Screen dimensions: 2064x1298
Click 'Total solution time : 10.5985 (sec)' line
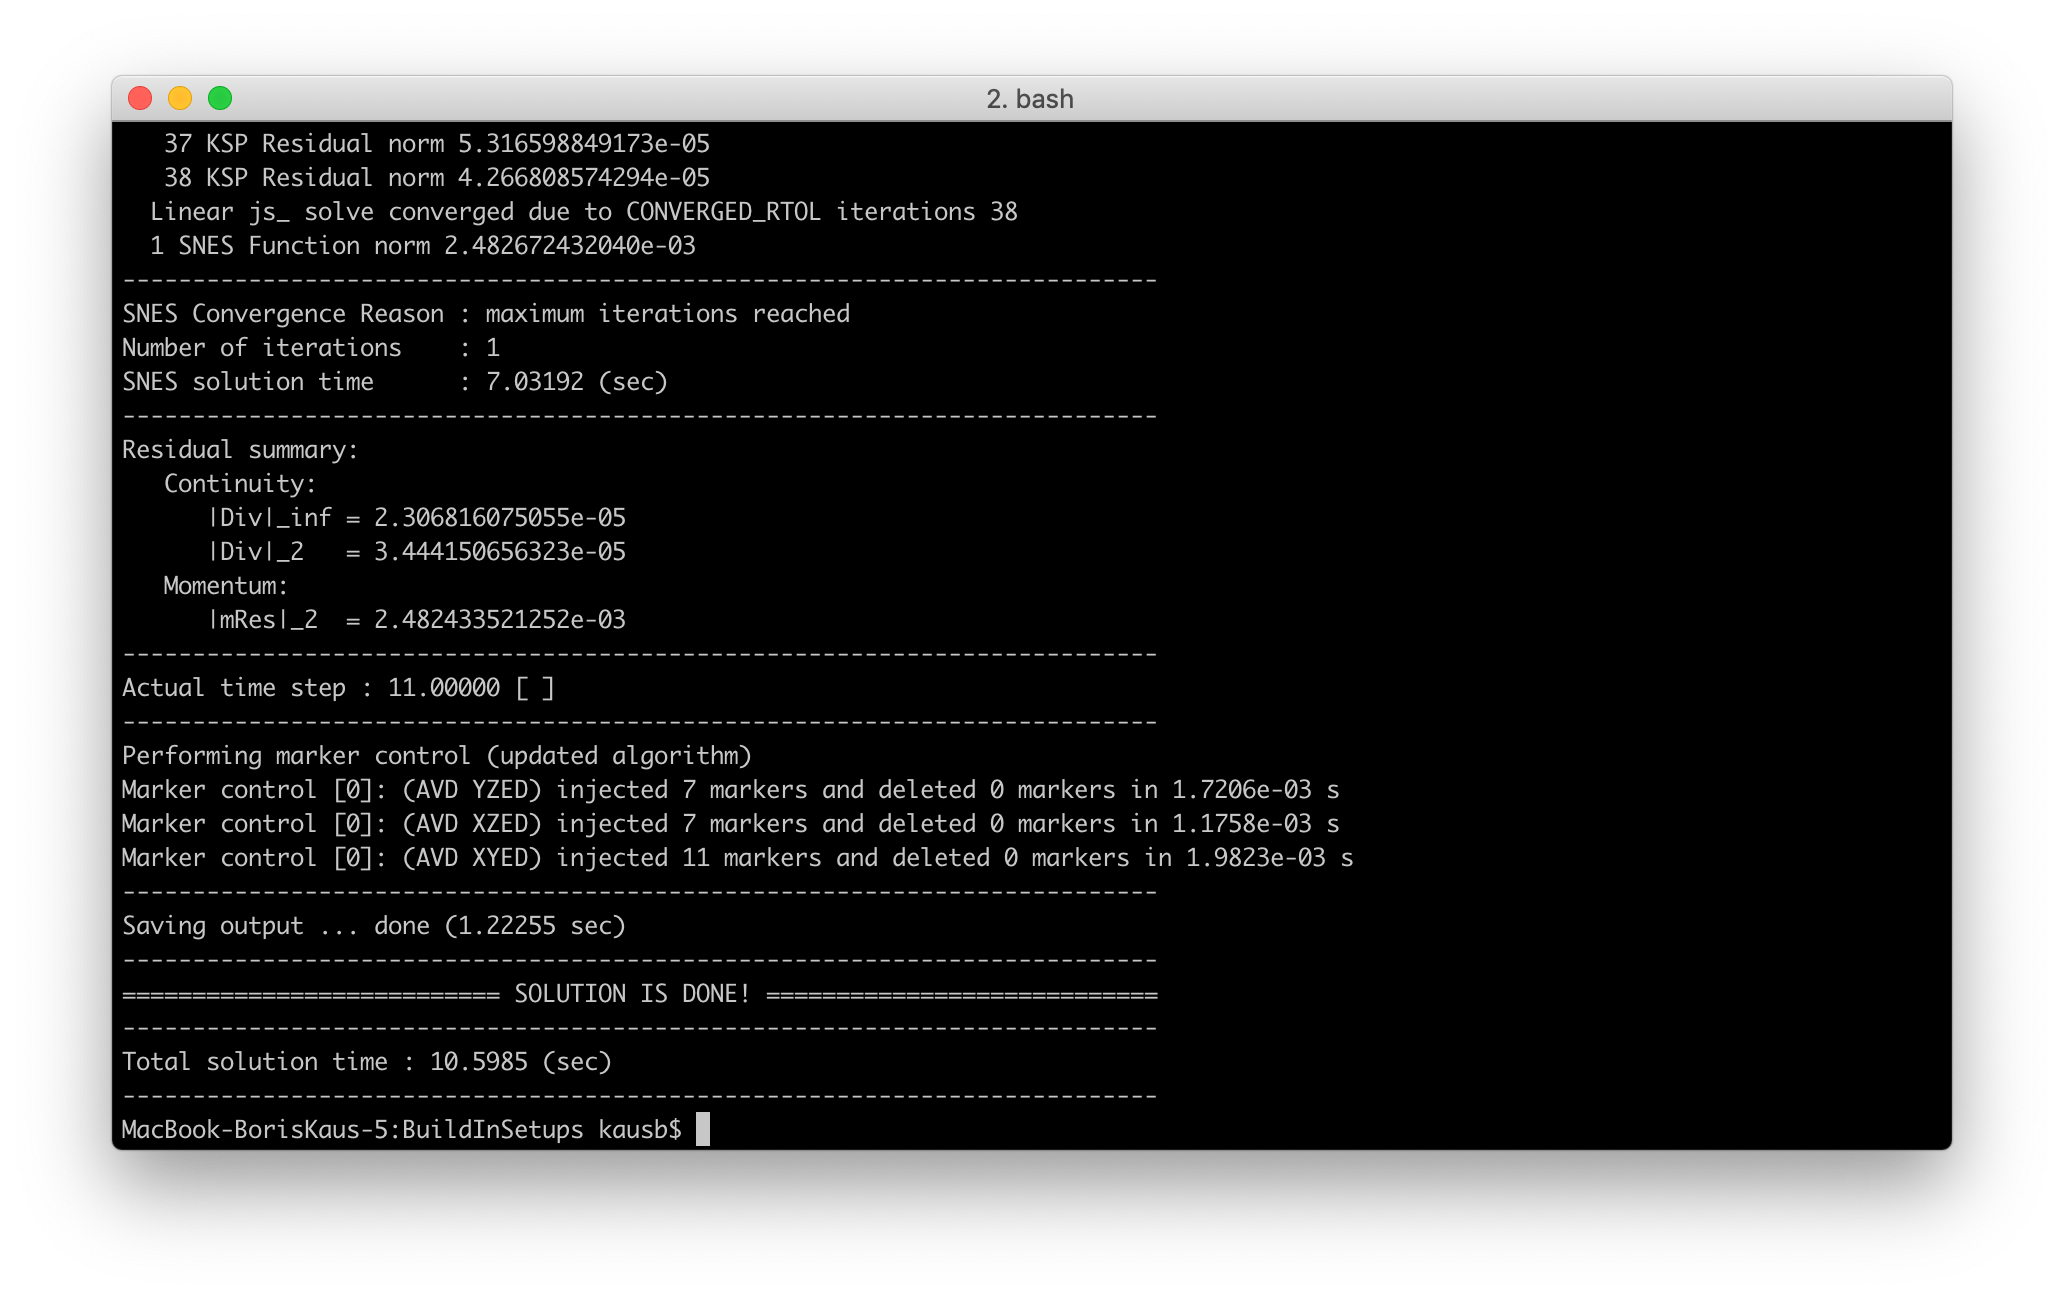(x=367, y=1062)
